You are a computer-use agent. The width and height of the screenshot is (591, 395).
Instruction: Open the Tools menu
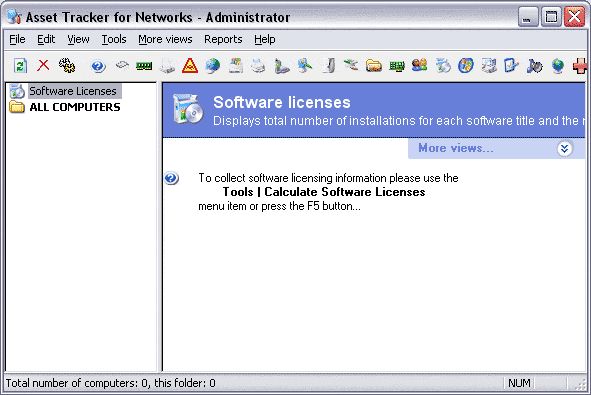[x=114, y=39]
